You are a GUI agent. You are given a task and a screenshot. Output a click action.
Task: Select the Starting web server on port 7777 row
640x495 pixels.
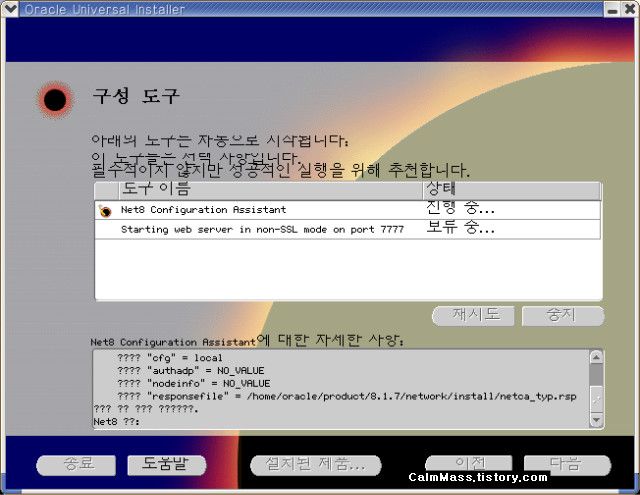point(348,229)
